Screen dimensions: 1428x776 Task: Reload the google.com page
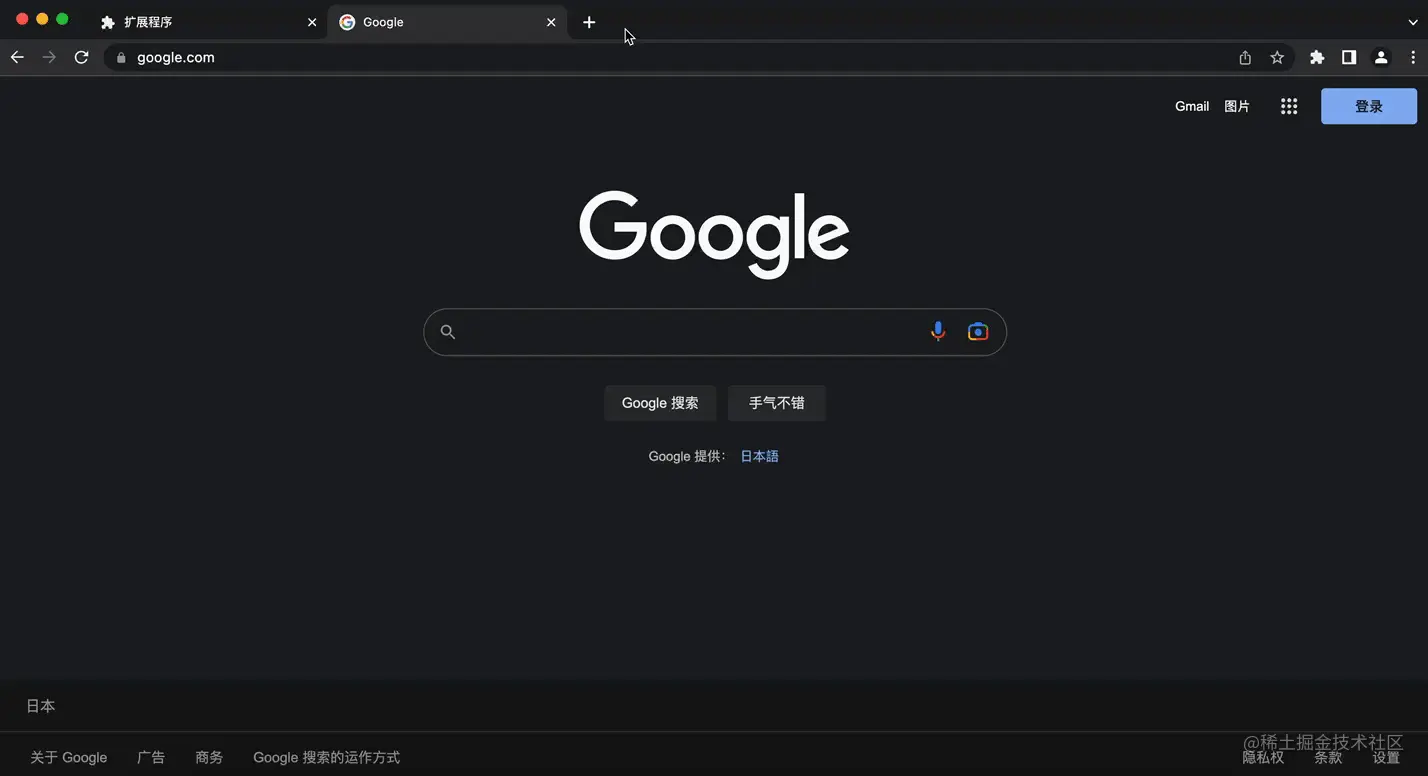(x=82, y=58)
